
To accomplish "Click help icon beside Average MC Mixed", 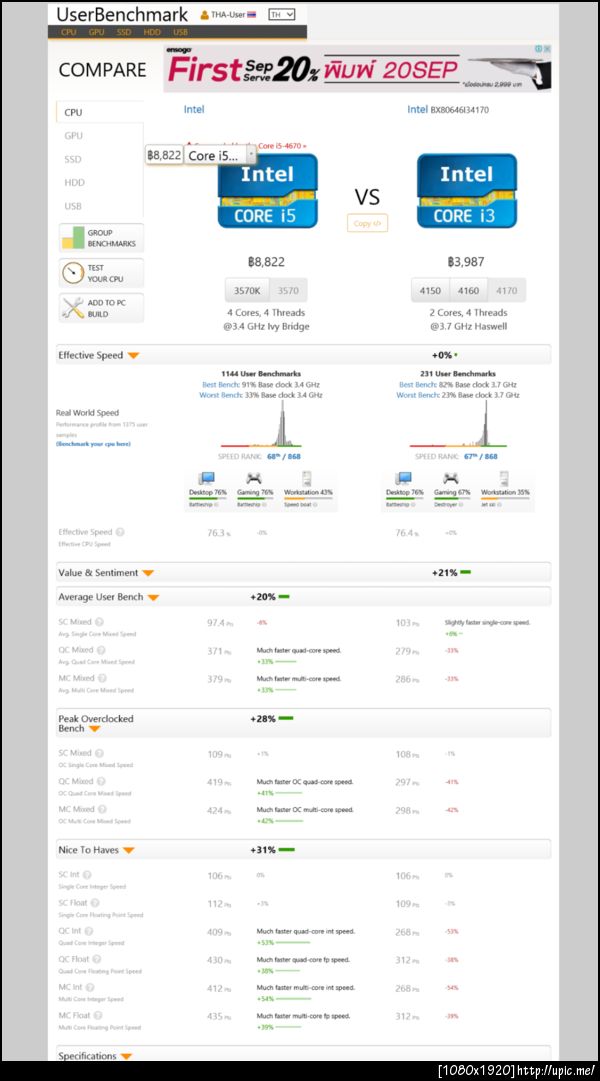I will click(103, 678).
